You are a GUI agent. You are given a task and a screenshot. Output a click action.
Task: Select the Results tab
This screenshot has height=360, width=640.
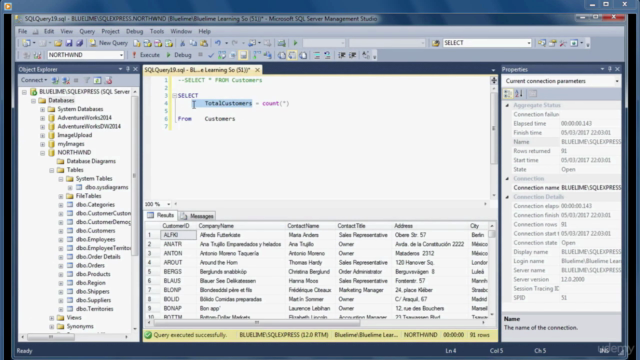pyautogui.click(x=161, y=216)
